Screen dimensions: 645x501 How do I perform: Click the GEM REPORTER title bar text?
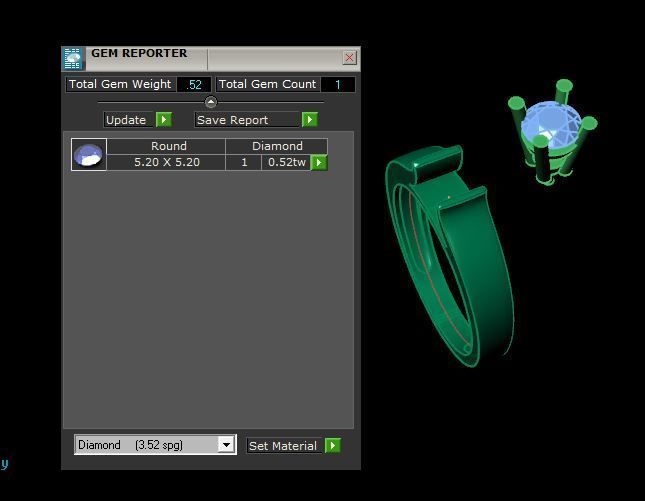point(139,53)
